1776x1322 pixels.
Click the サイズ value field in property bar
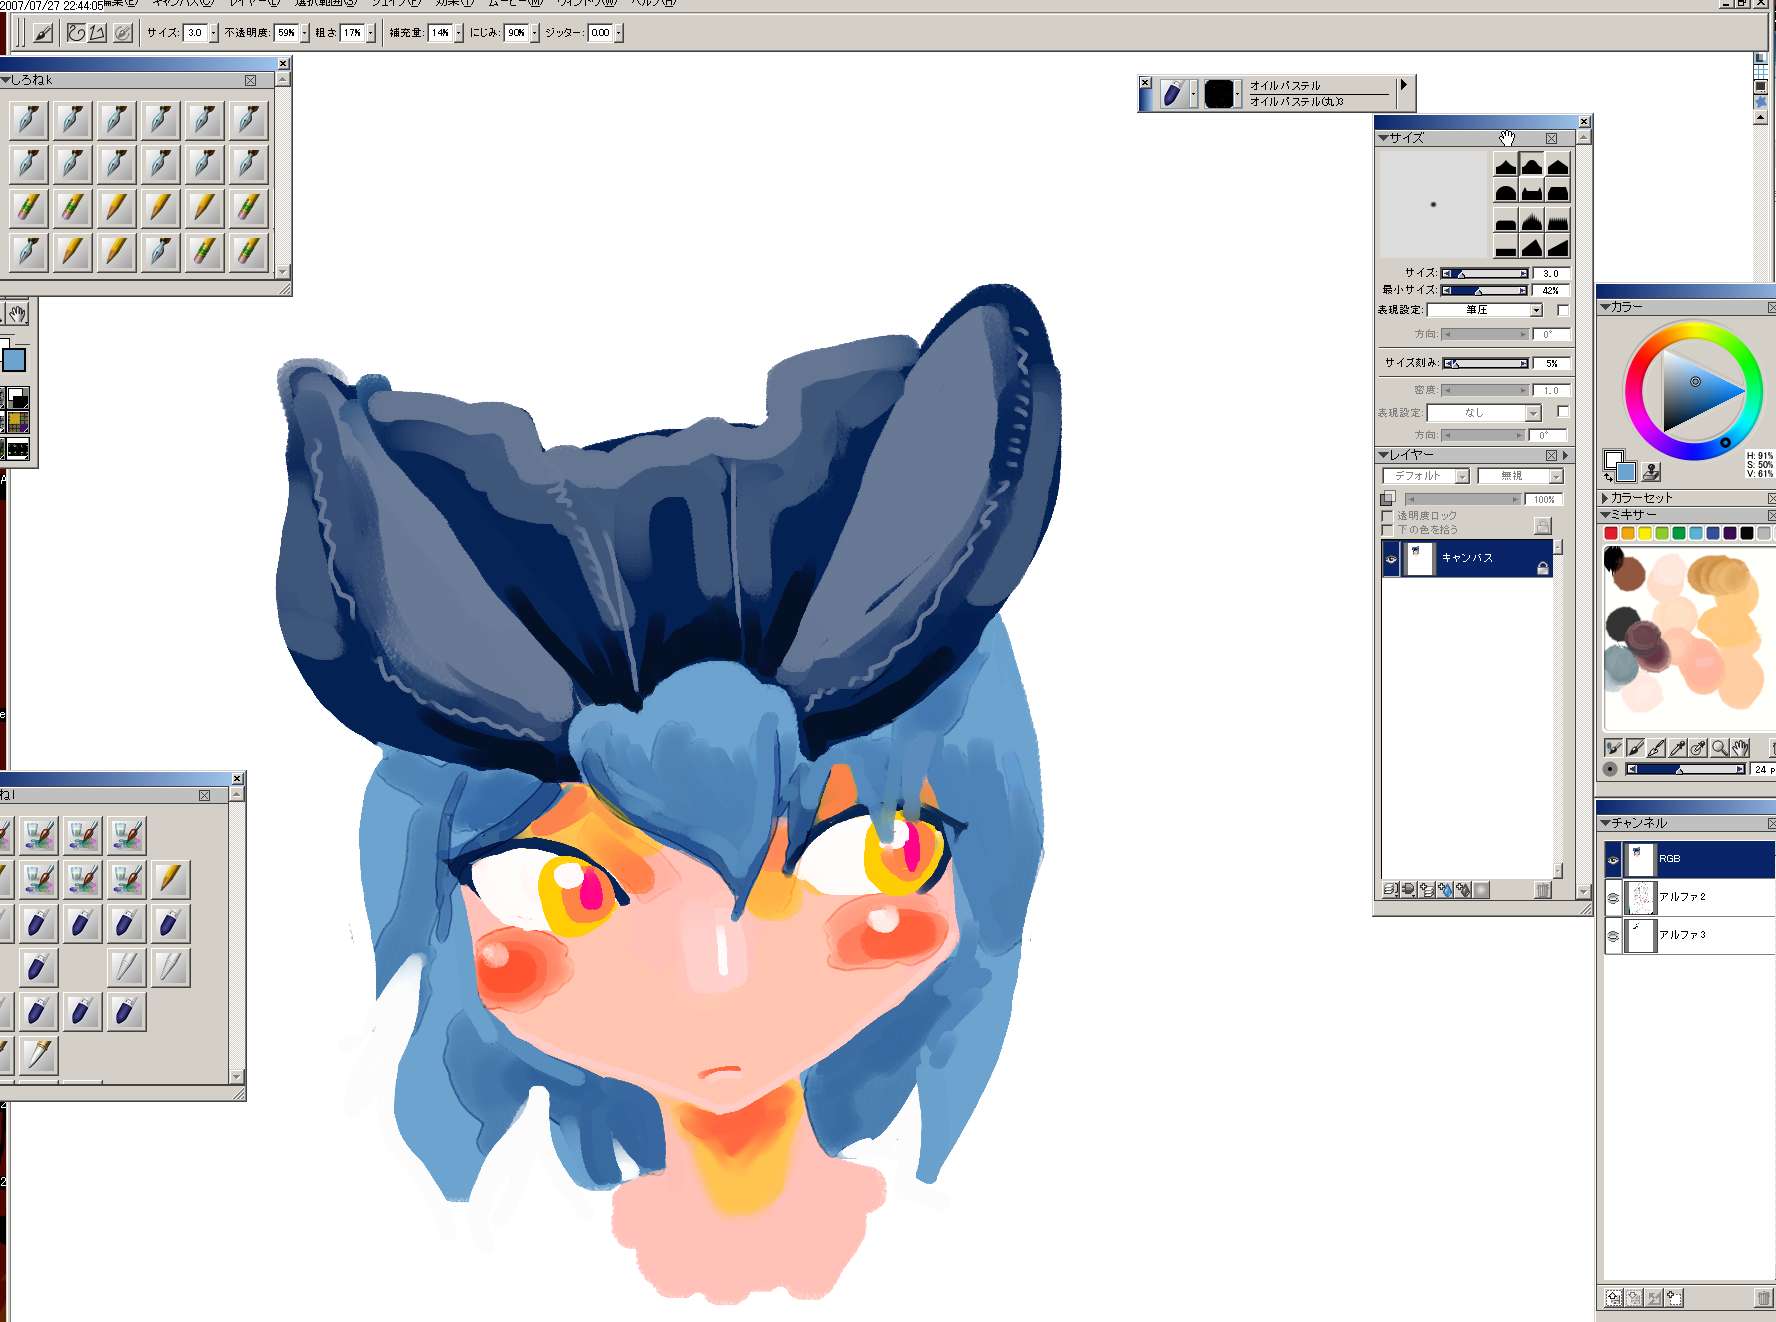point(194,33)
